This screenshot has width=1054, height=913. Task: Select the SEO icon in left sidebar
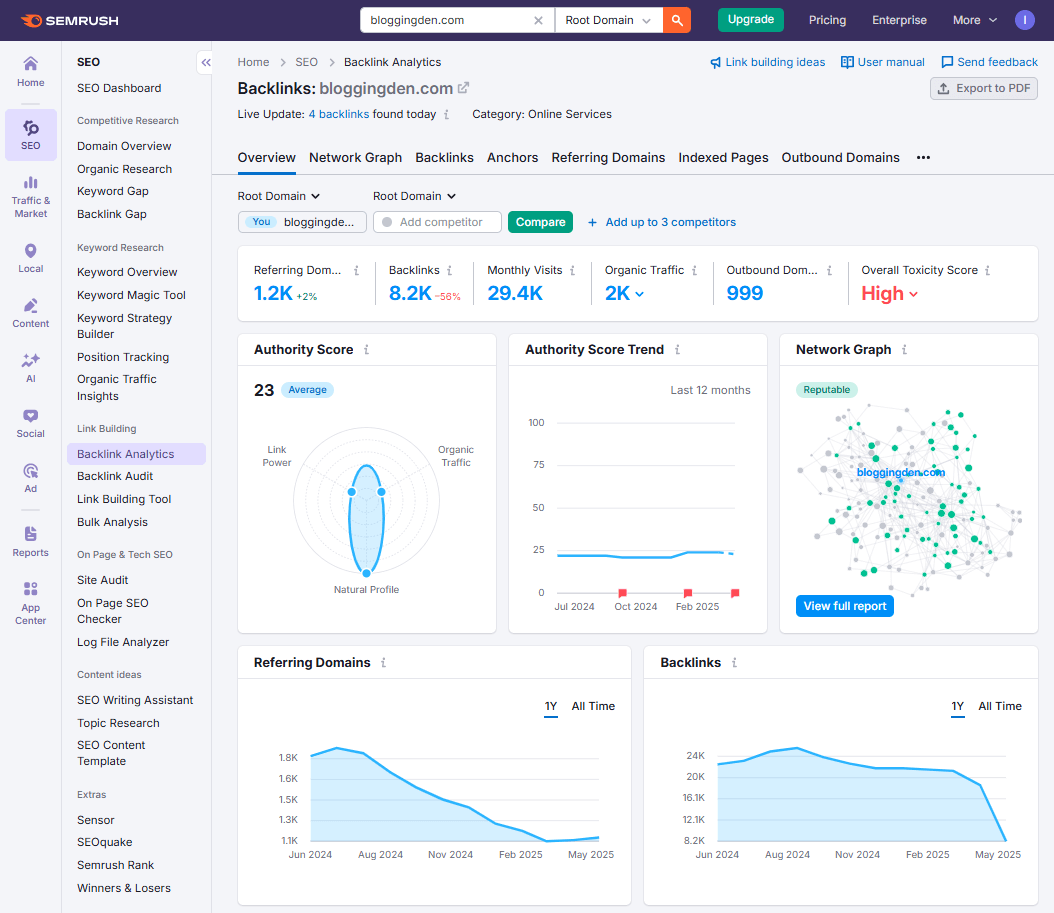pos(30,128)
